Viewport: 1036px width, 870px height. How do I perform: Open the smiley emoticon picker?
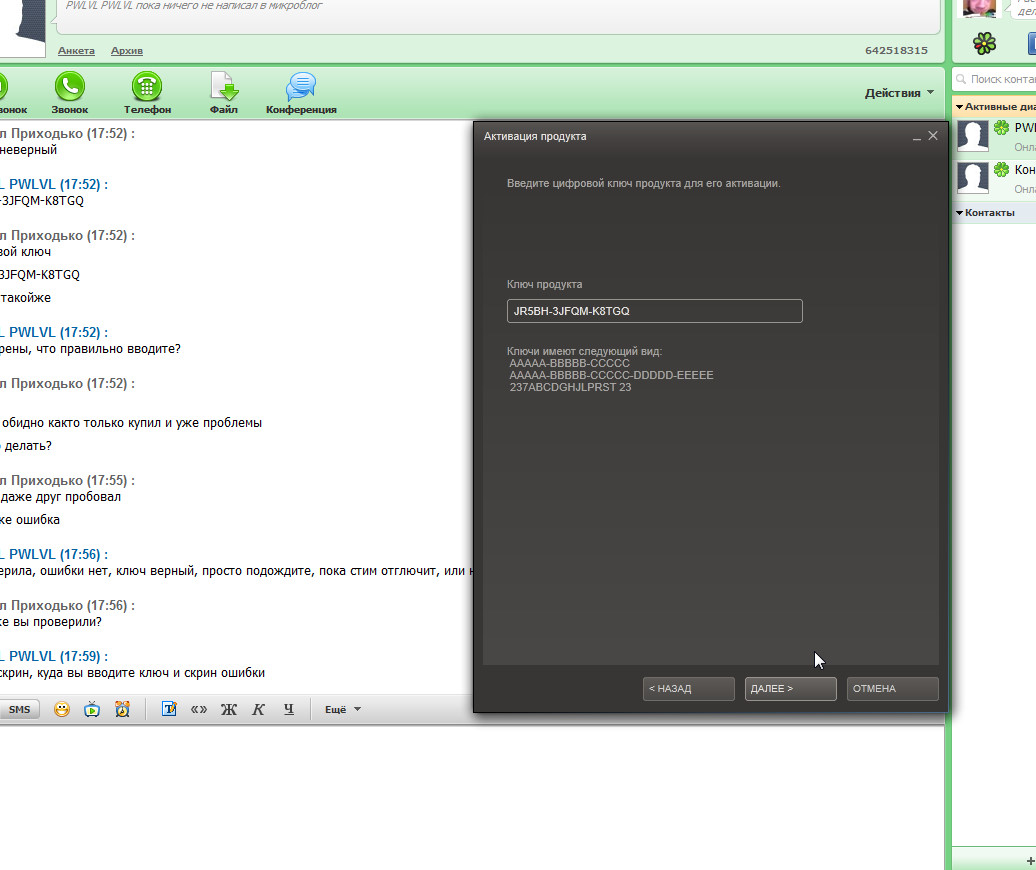click(61, 709)
